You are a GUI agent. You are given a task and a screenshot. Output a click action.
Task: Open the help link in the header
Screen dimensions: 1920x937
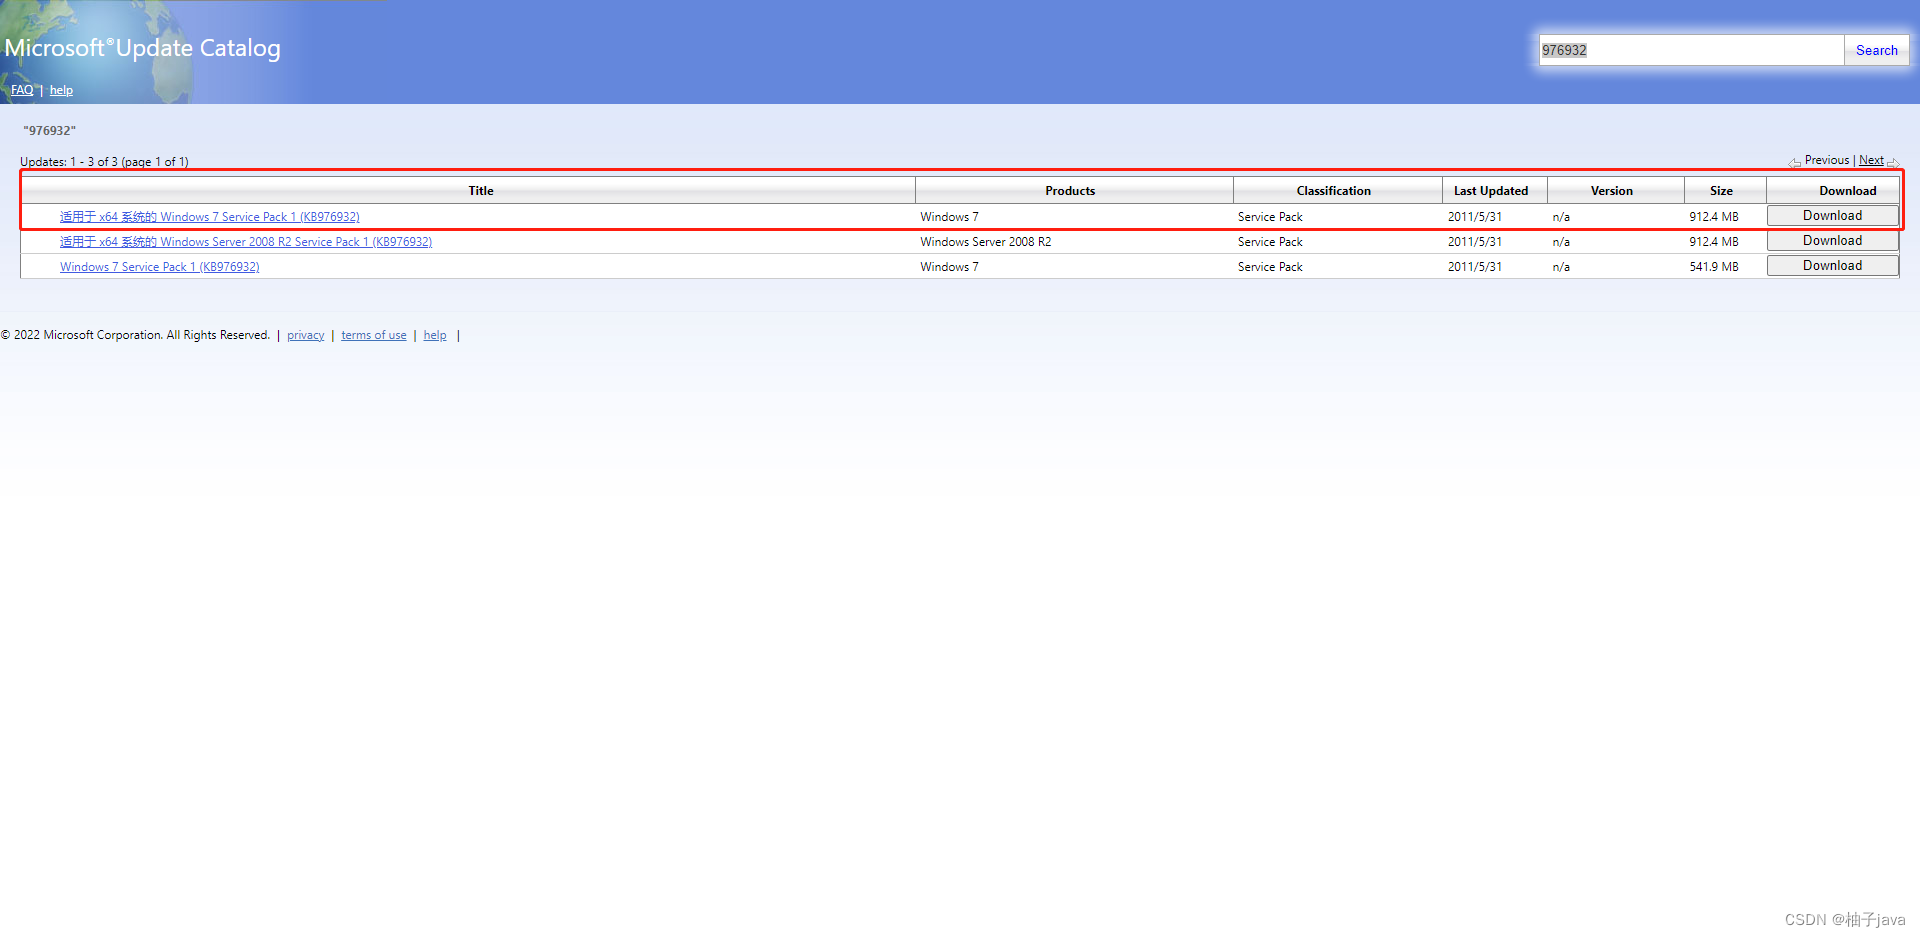click(x=61, y=90)
